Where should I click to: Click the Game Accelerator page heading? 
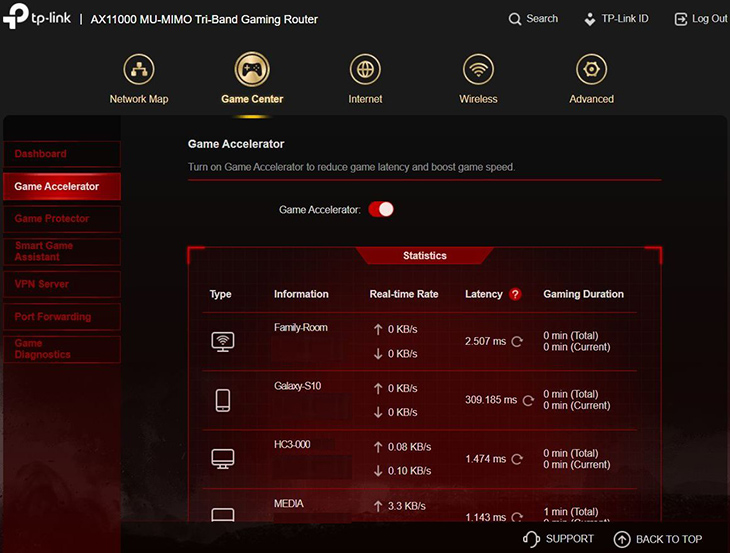(236, 144)
